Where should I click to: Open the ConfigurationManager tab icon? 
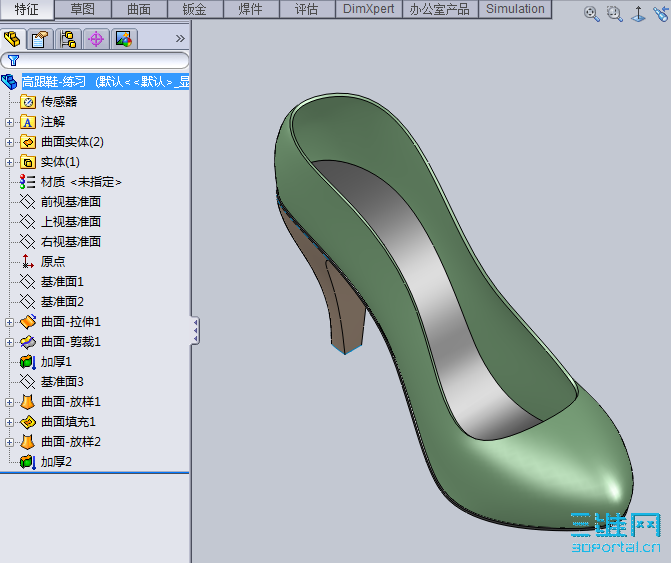(x=68, y=39)
